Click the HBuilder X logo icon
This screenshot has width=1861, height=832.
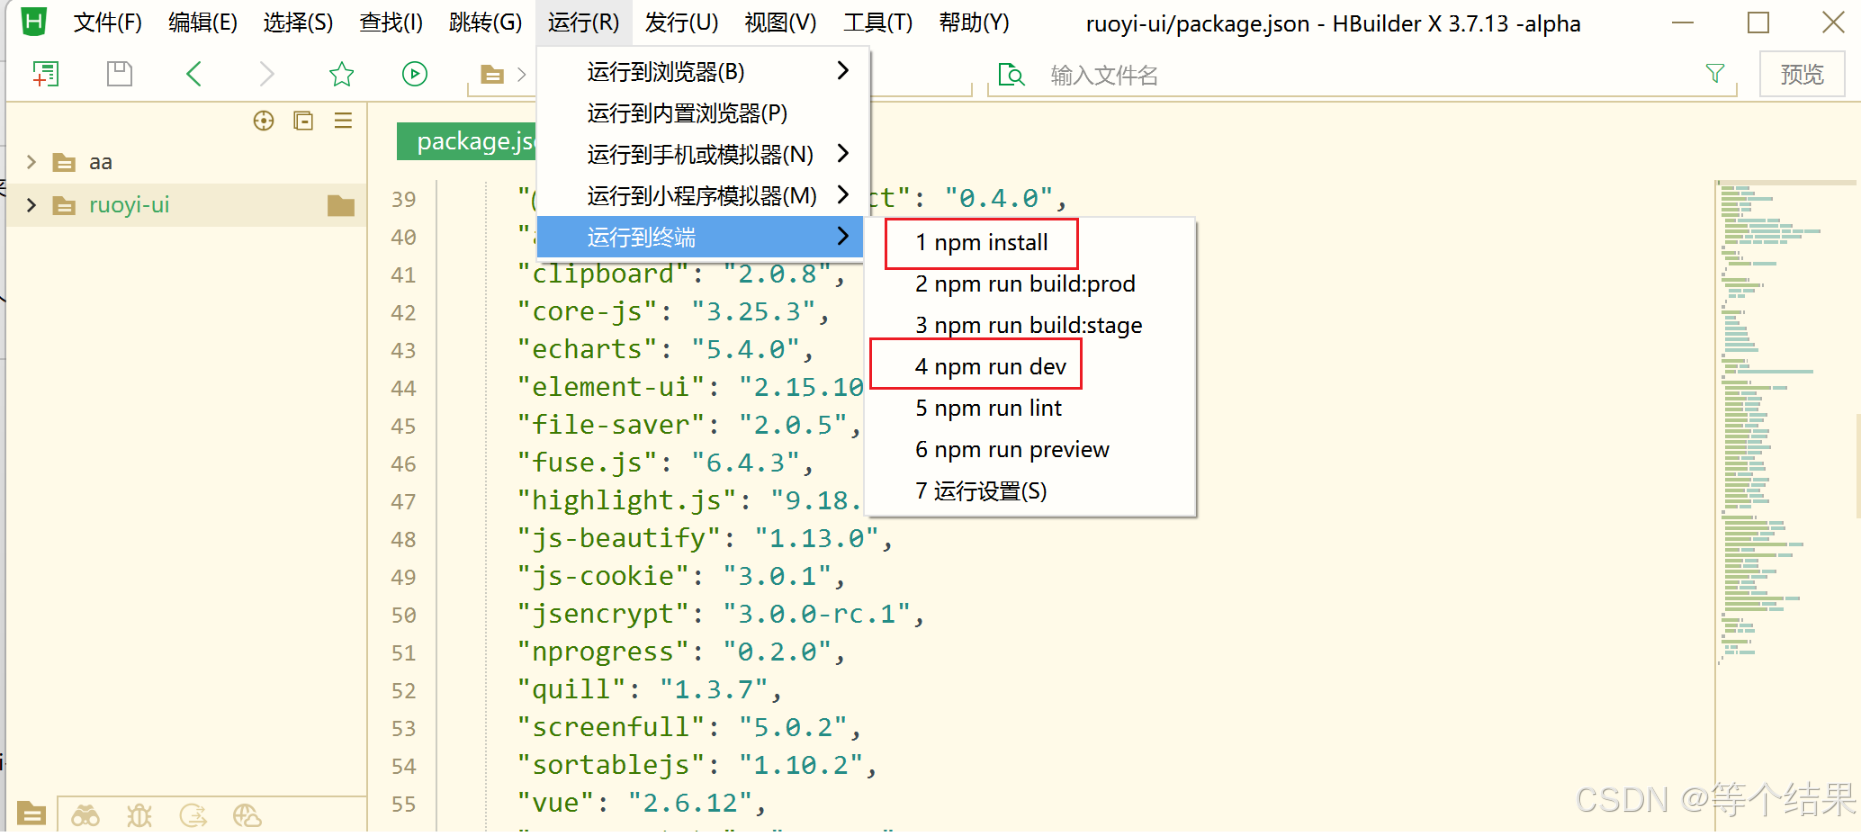pyautogui.click(x=34, y=21)
